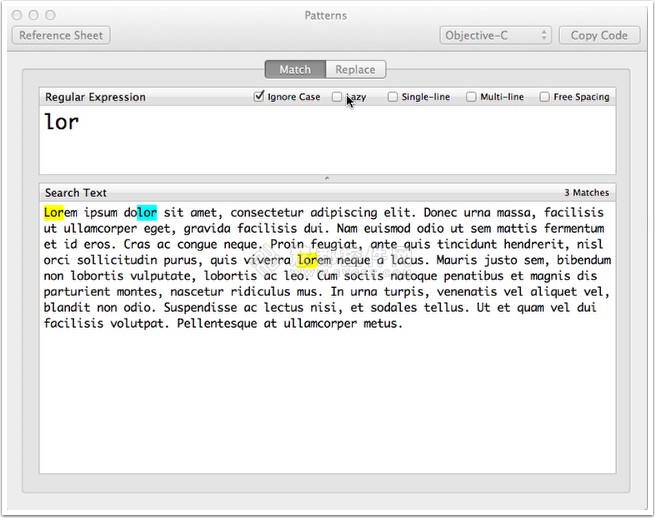
Task: Click the 'Regular Expression' header label
Action: 95,97
